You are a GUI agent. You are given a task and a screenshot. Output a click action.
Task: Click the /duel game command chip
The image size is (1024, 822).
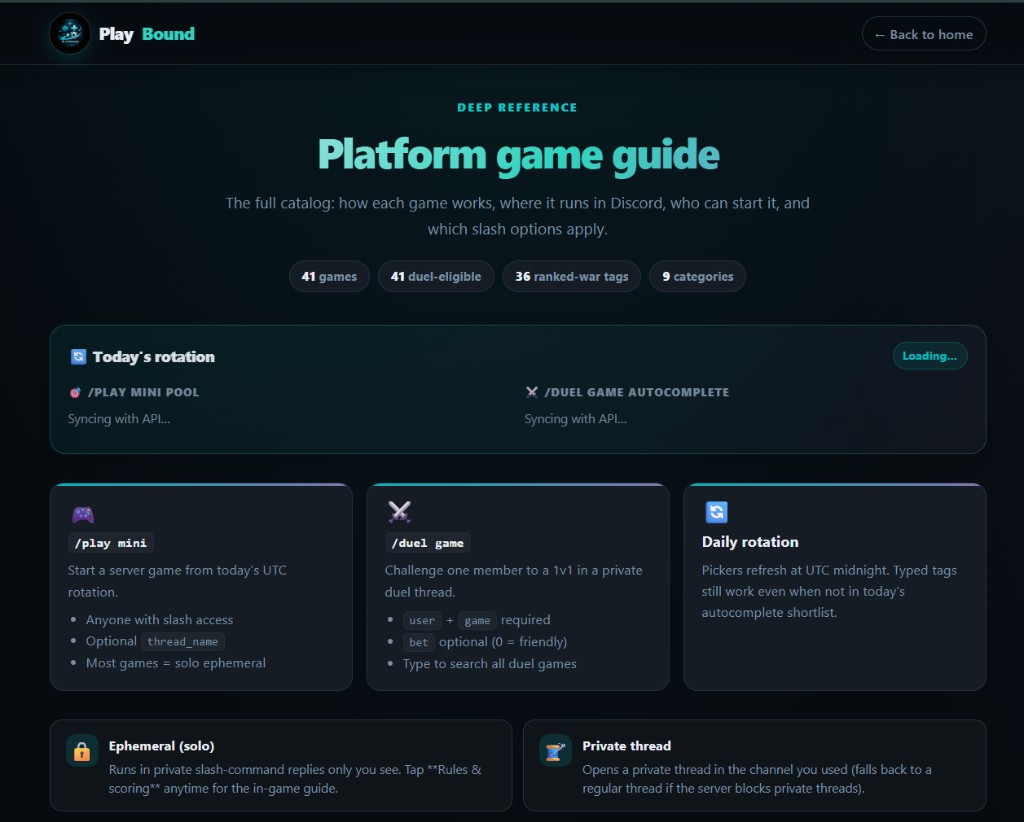(427, 543)
